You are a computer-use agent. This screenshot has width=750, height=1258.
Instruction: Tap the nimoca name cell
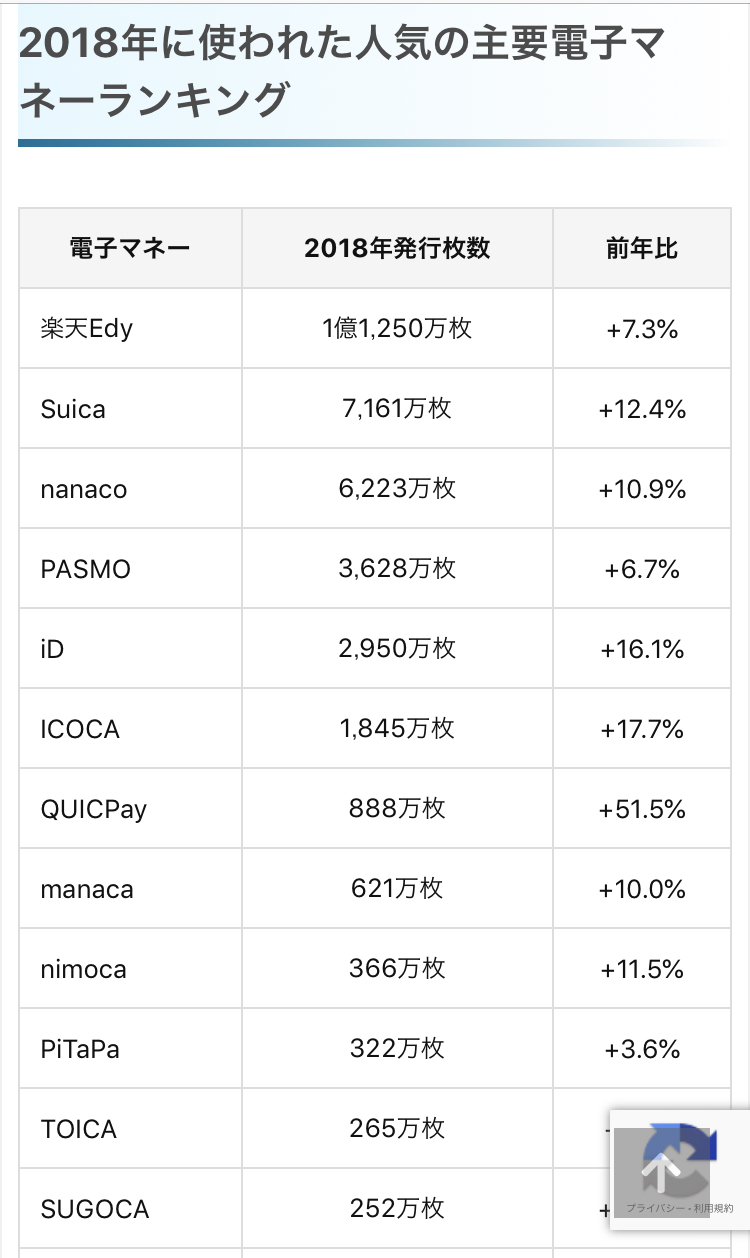pos(130,968)
